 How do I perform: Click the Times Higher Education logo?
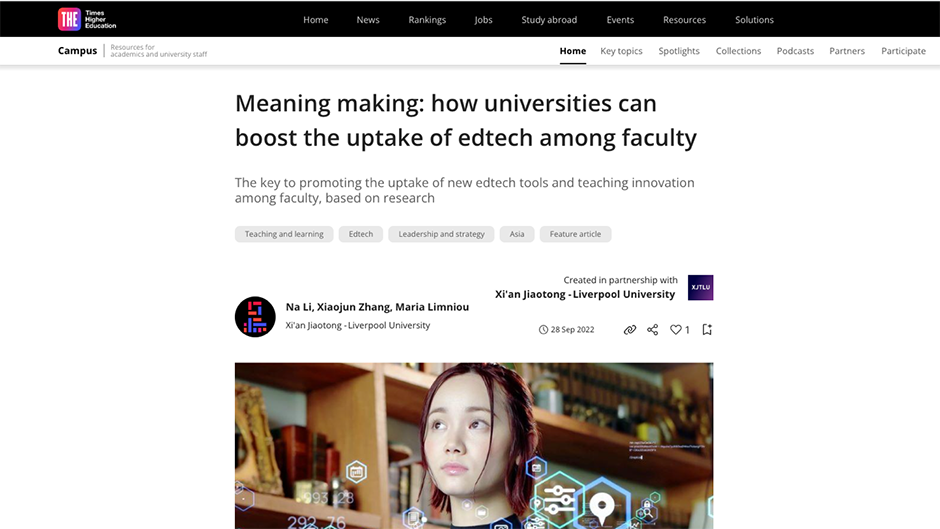pyautogui.click(x=87, y=19)
